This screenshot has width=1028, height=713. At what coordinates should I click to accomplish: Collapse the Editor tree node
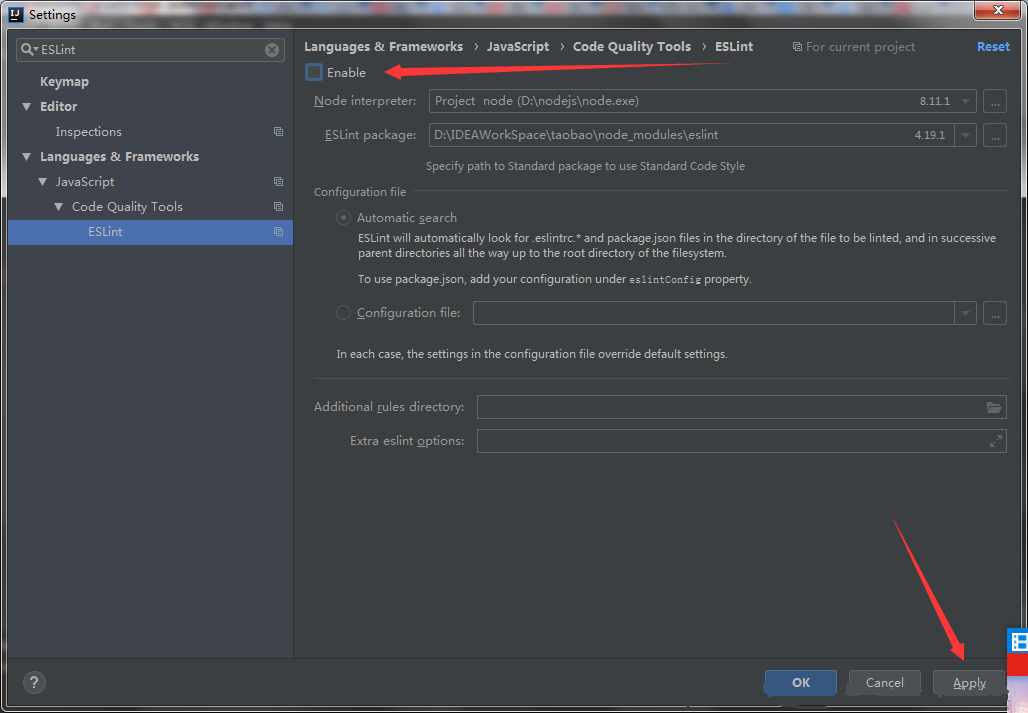(26, 106)
